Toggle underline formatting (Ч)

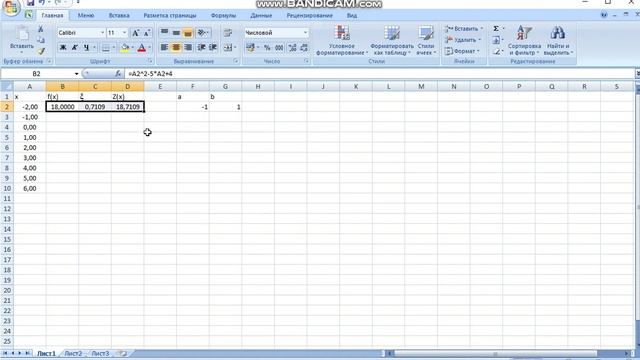tap(87, 48)
